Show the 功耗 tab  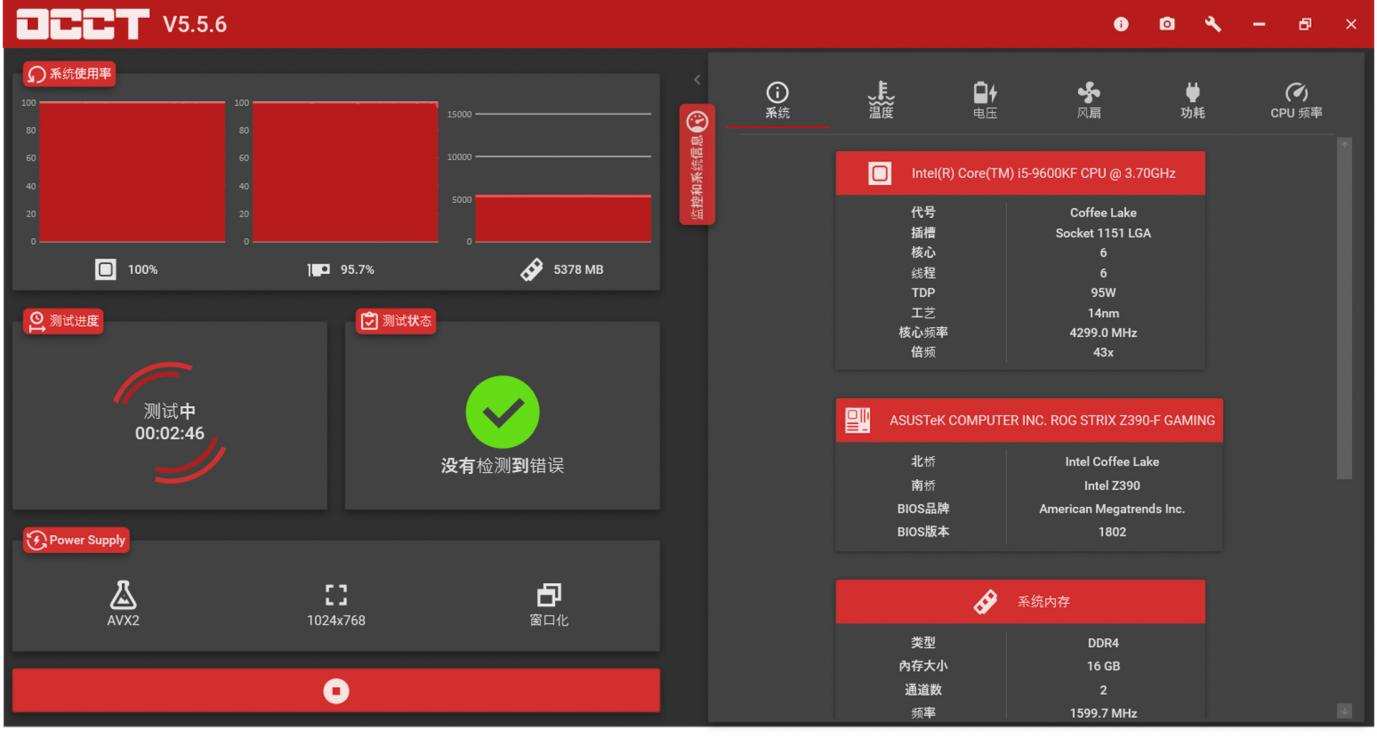(1192, 101)
